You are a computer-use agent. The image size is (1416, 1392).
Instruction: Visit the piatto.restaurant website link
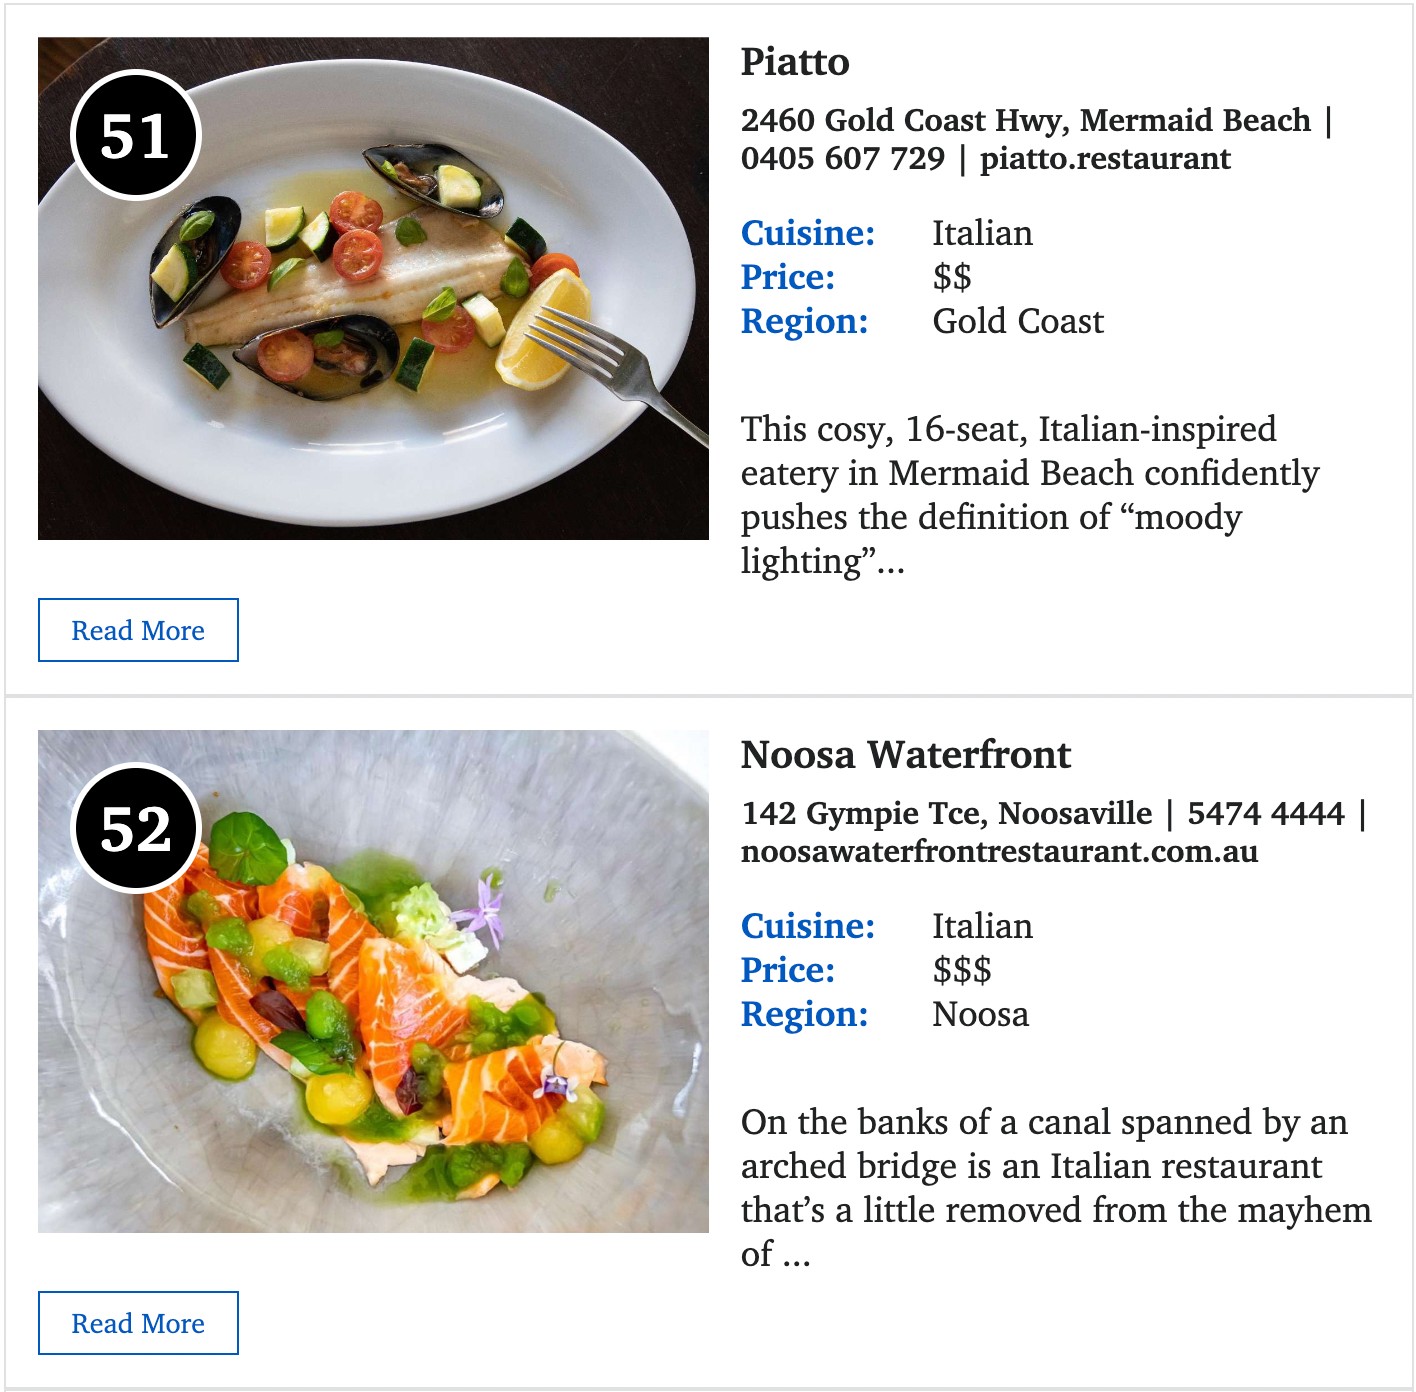(1105, 158)
